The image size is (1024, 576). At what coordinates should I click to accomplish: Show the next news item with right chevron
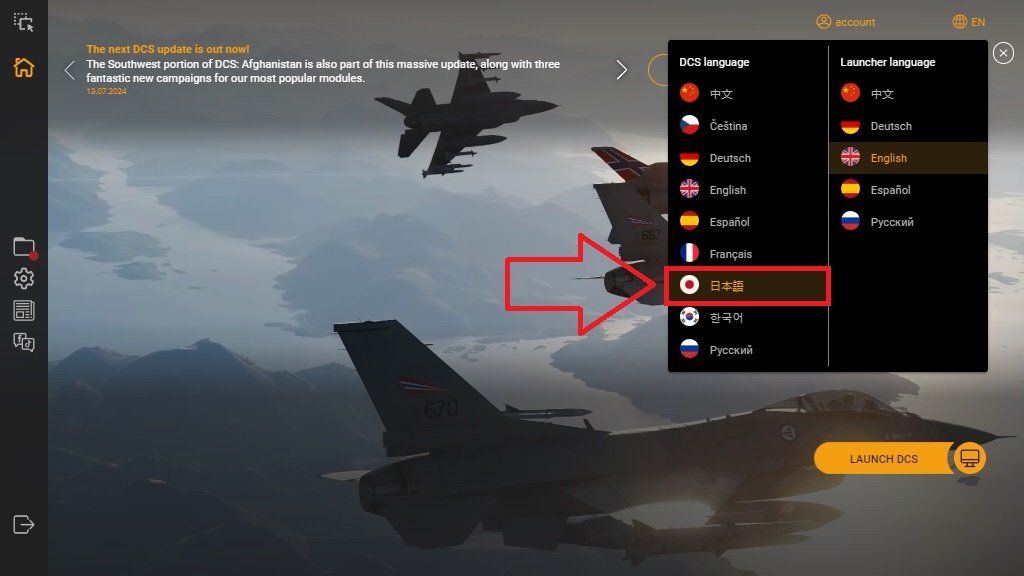tap(622, 70)
